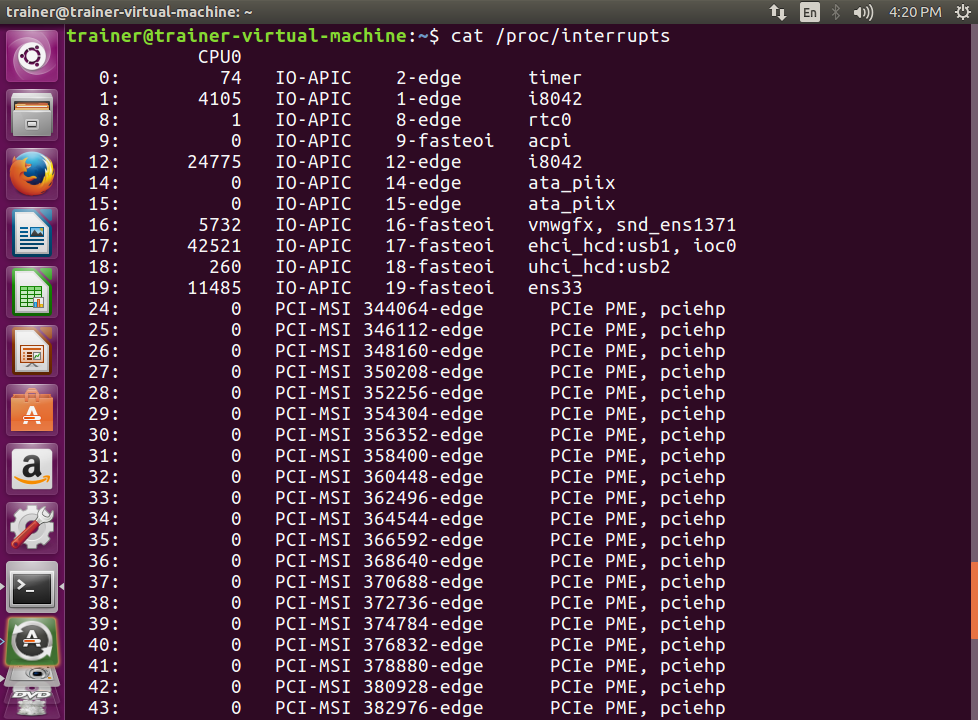Click the 382976-edge value
The width and height of the screenshot is (978, 720).
423,708
